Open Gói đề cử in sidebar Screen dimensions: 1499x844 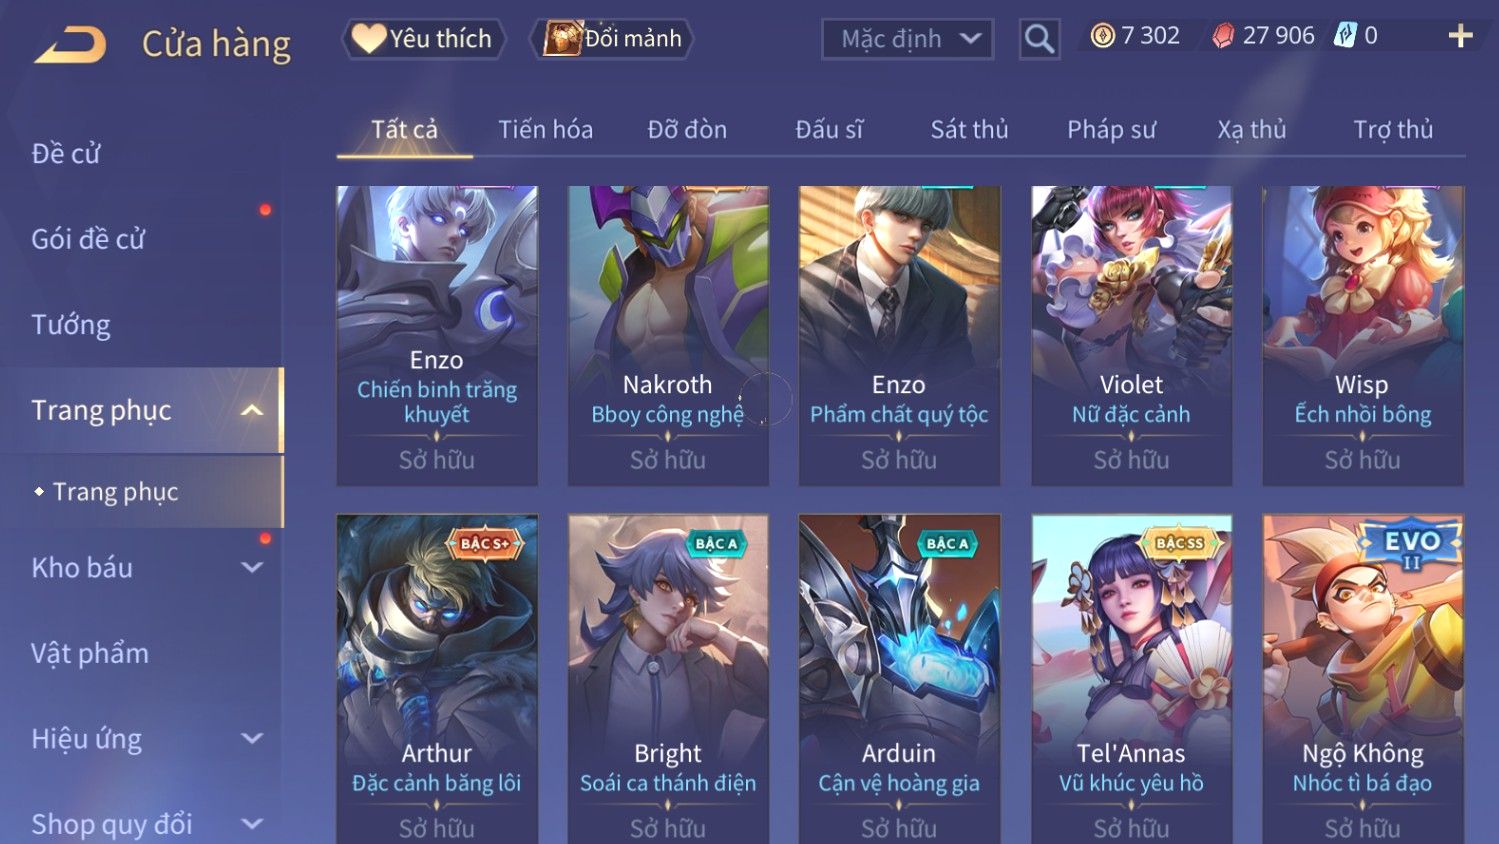point(88,239)
